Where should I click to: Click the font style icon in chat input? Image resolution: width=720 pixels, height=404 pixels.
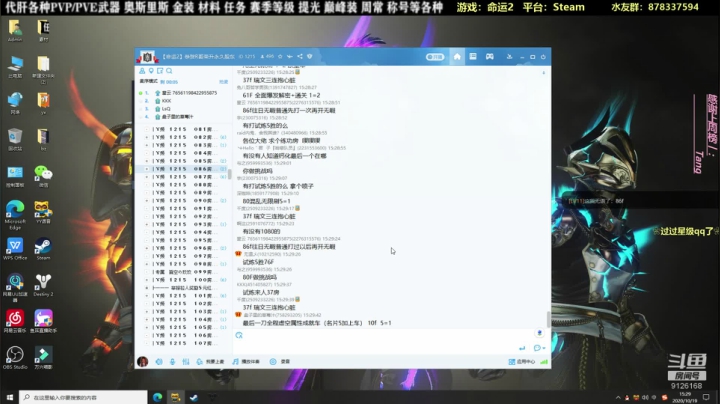coord(239,335)
